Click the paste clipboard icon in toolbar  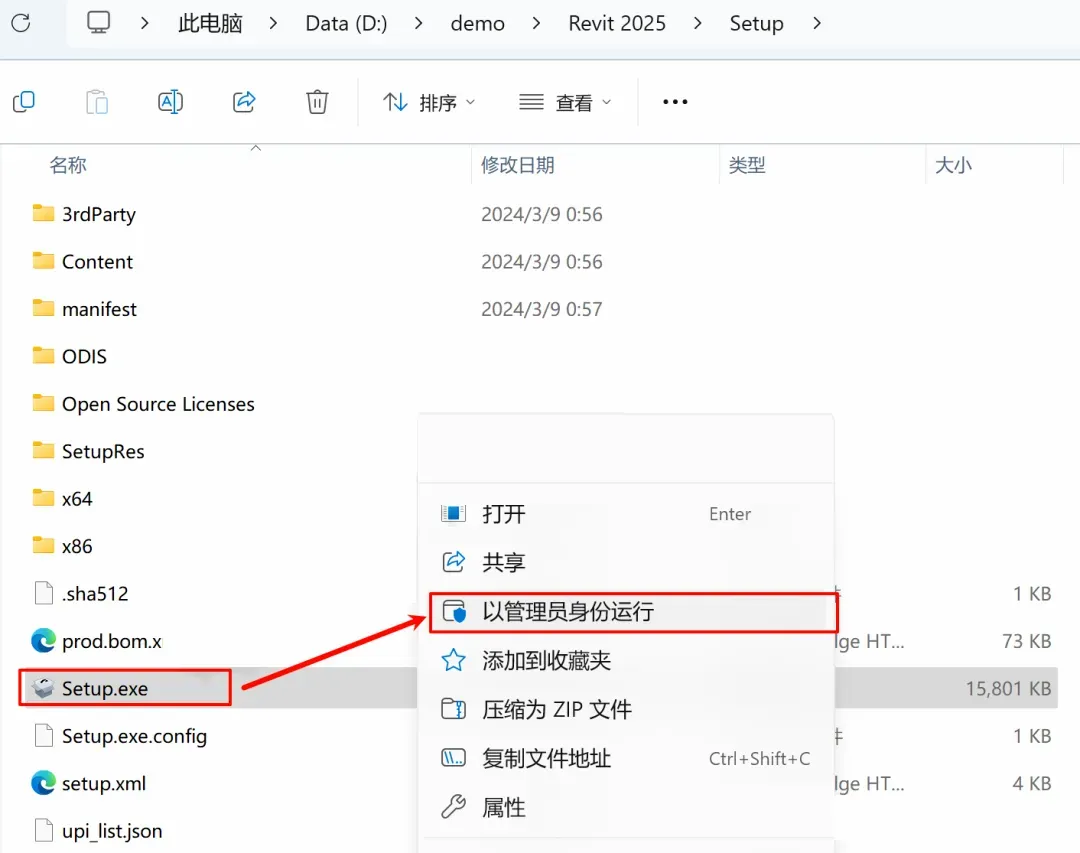[x=97, y=102]
